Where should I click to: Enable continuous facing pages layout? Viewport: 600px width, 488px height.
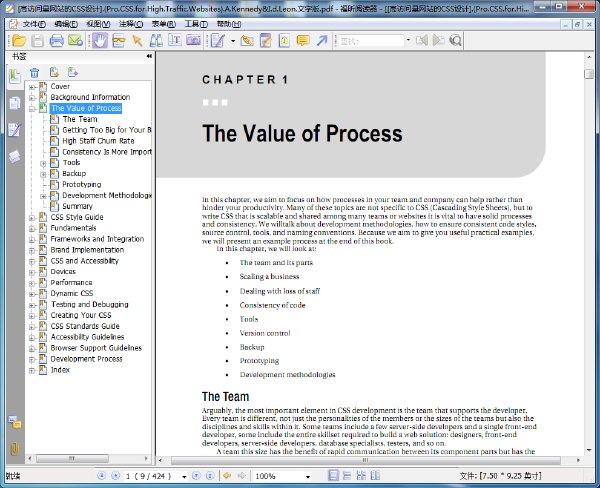click(x=375, y=475)
